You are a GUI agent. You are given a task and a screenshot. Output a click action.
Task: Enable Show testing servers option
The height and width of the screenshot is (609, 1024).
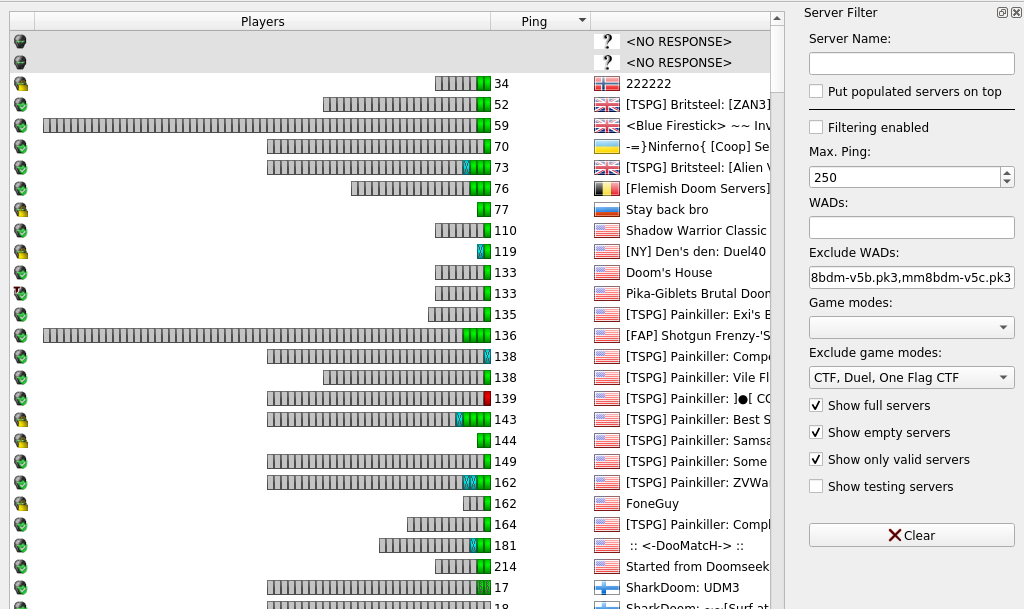(x=816, y=487)
